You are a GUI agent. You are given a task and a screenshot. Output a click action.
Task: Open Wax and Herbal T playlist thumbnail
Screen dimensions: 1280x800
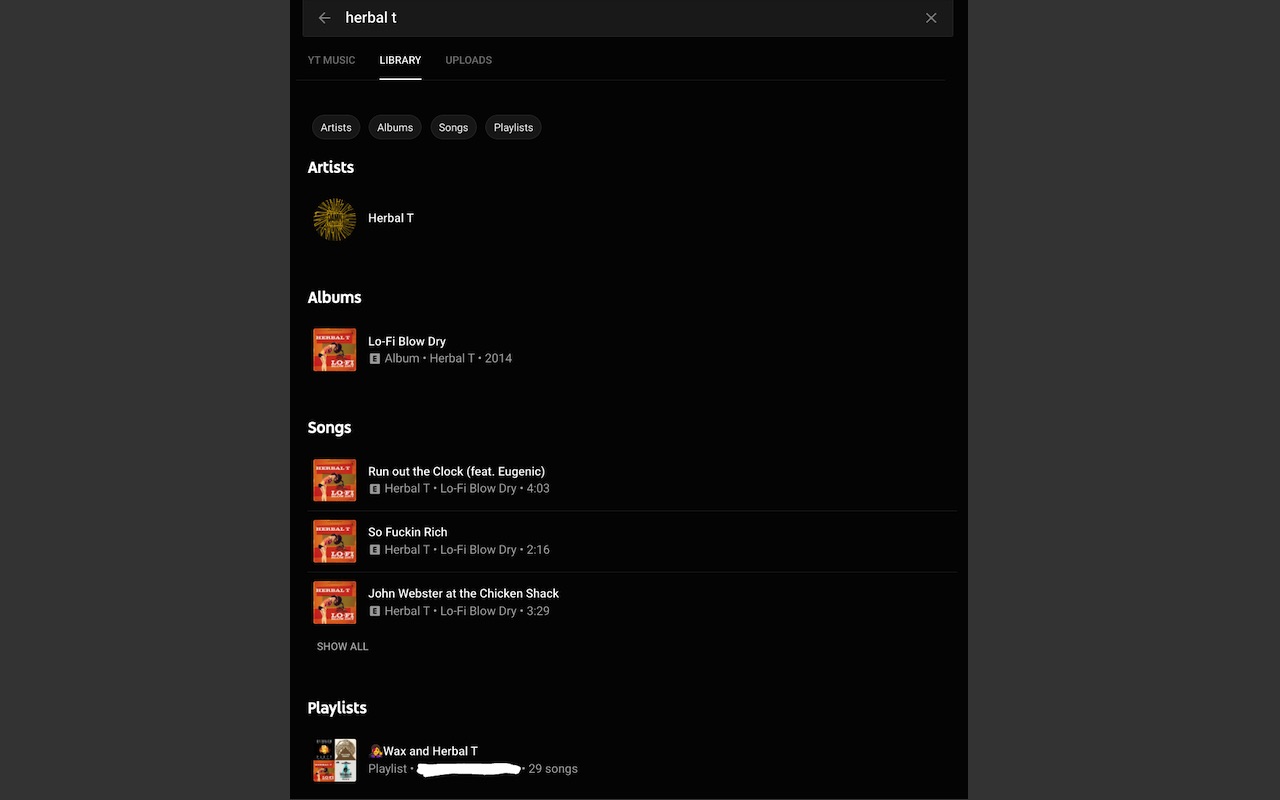(334, 760)
